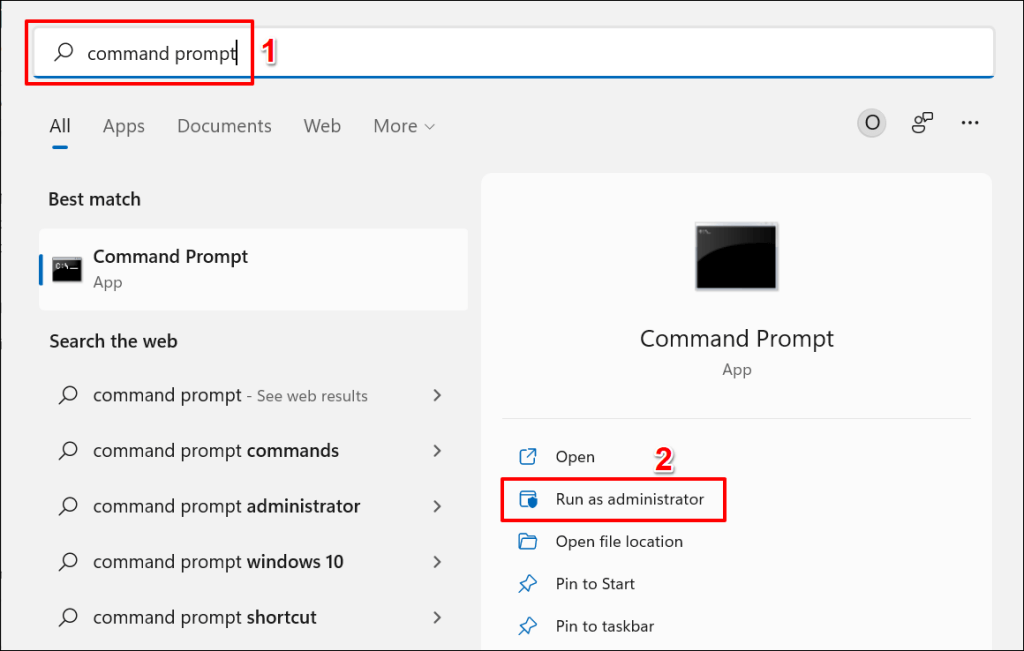Open the search options ellipsis menu
The width and height of the screenshot is (1024, 651).
969,122
